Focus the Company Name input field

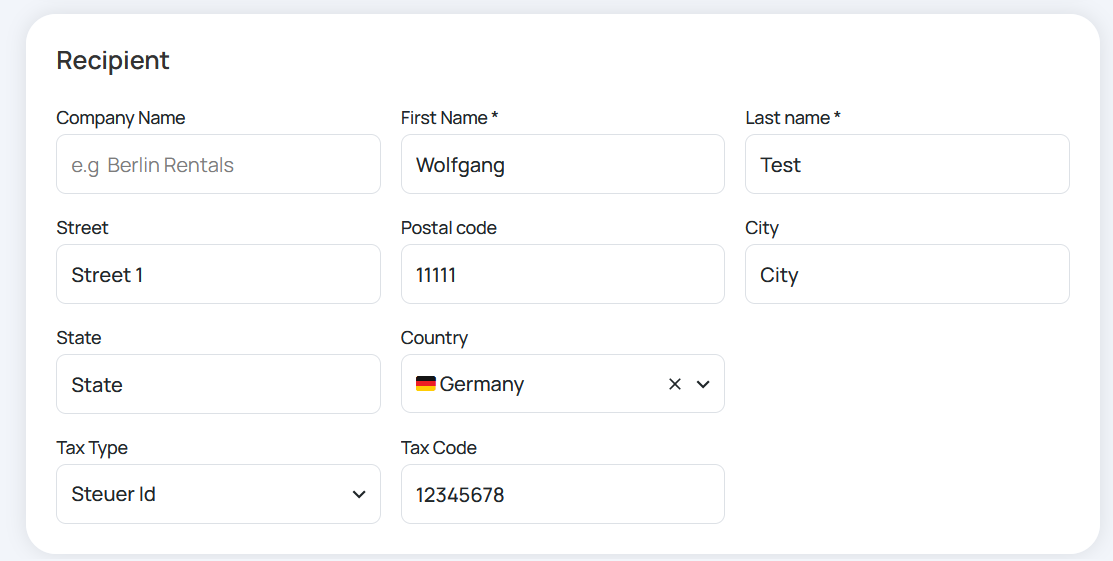tap(219, 164)
